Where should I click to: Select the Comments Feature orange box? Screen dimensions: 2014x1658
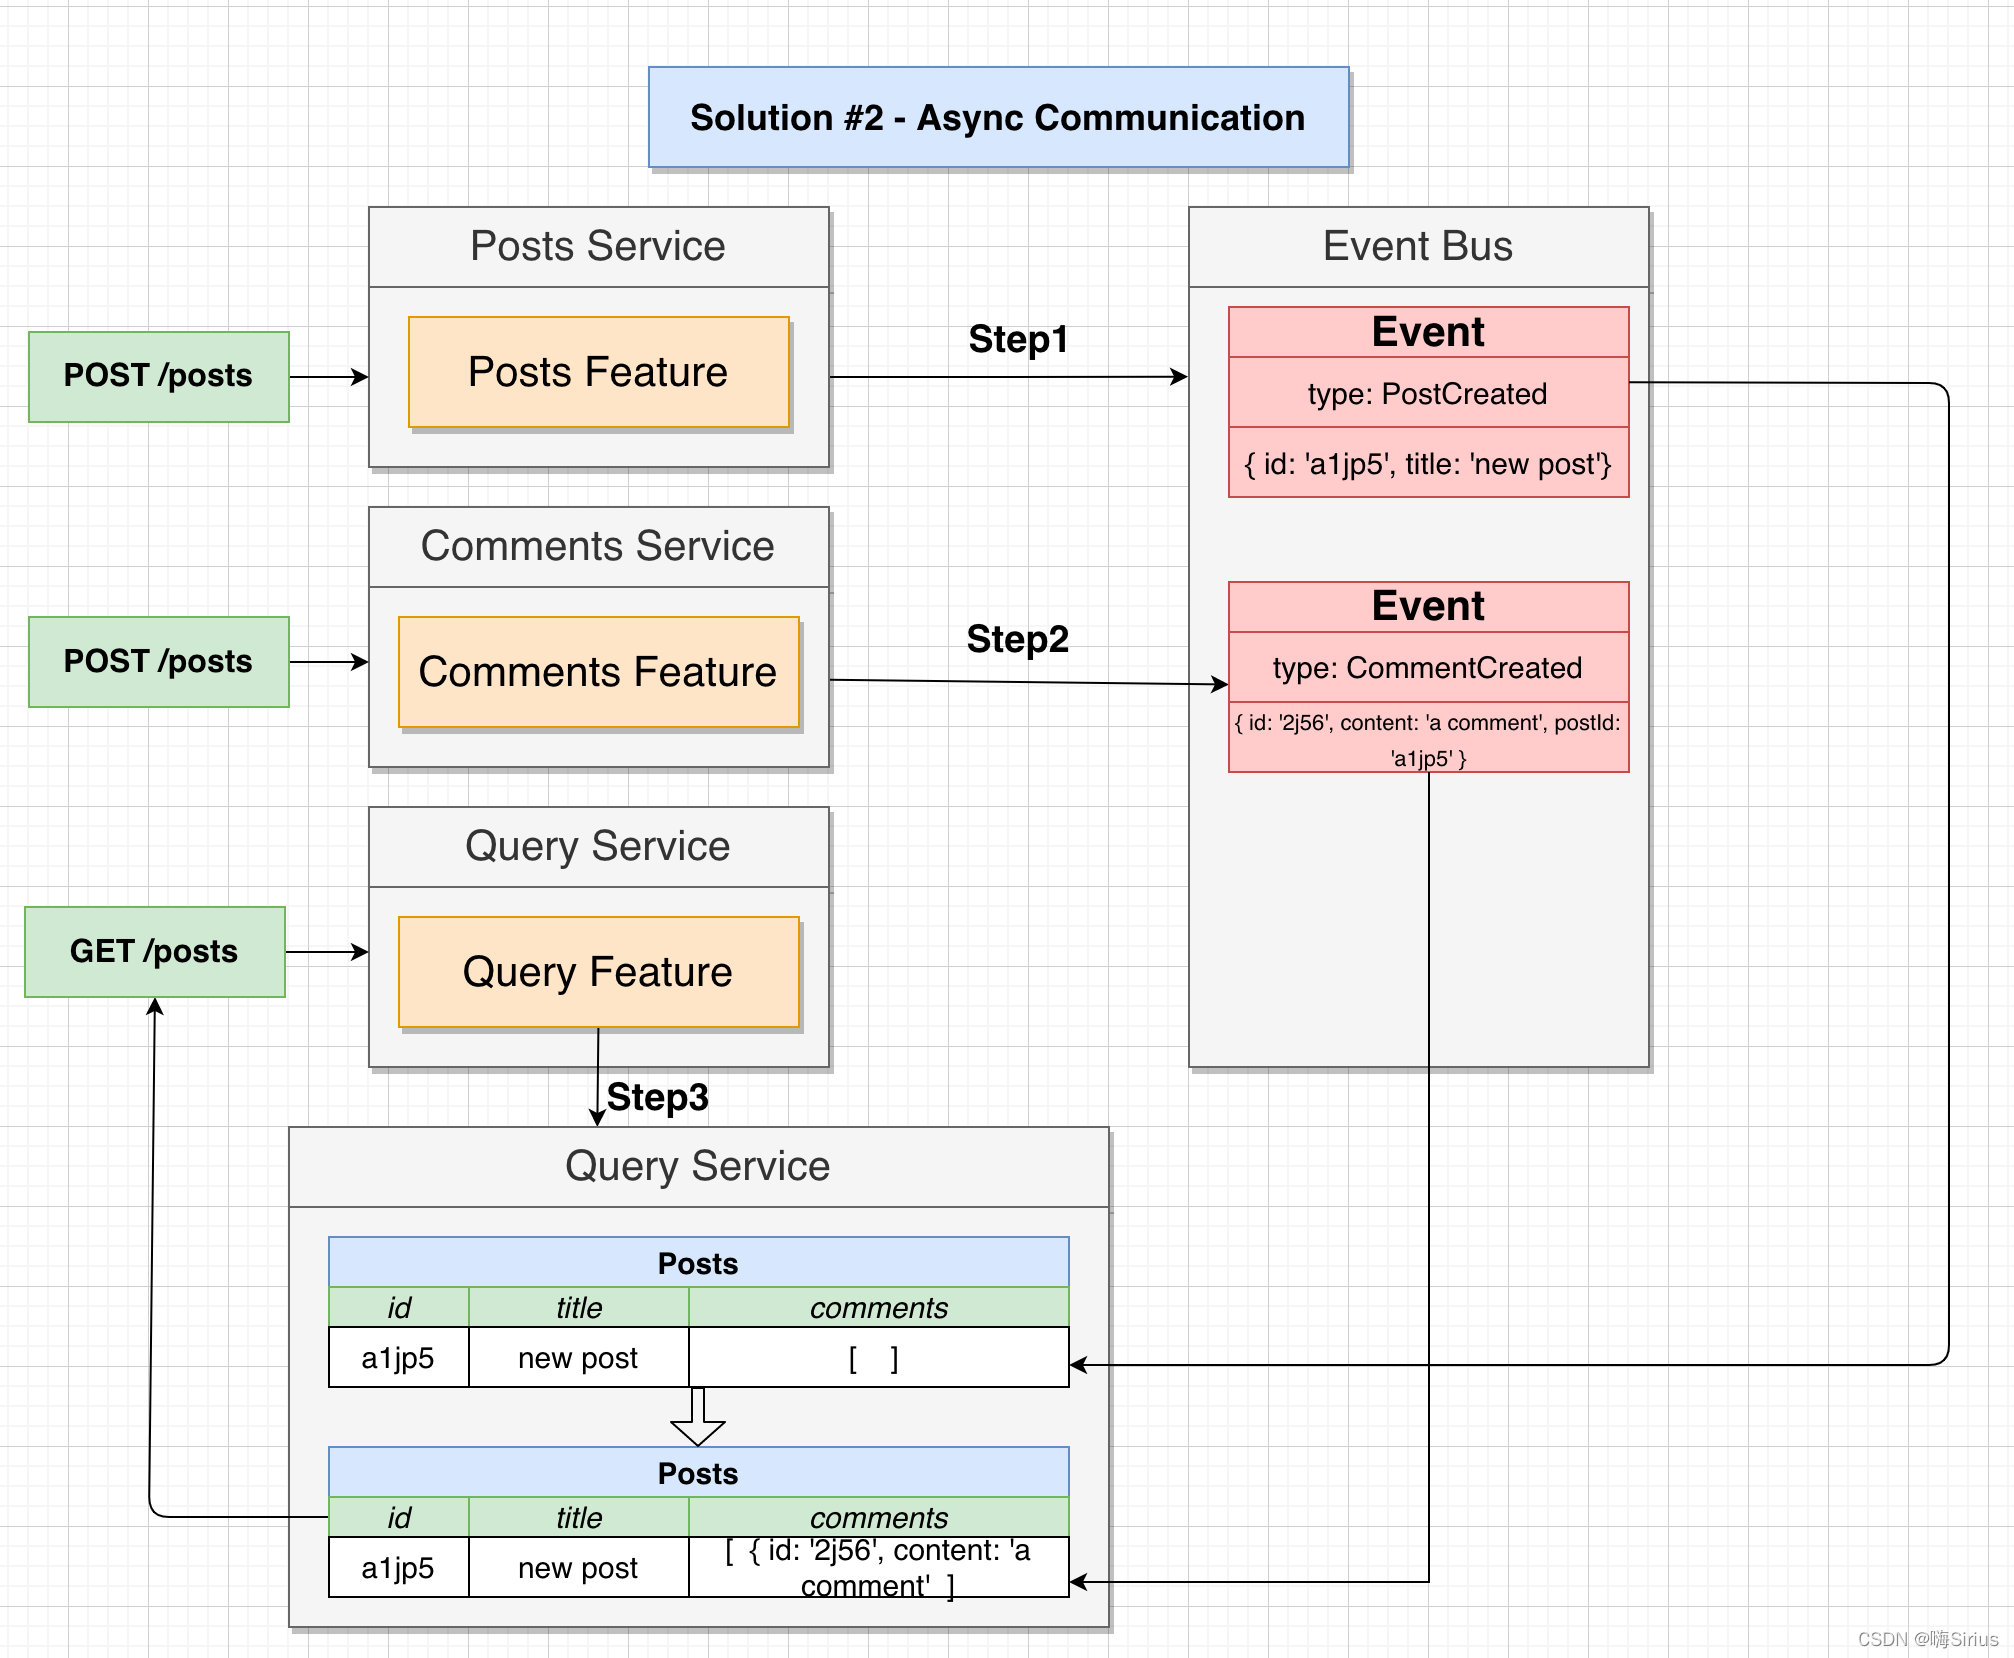tap(598, 672)
